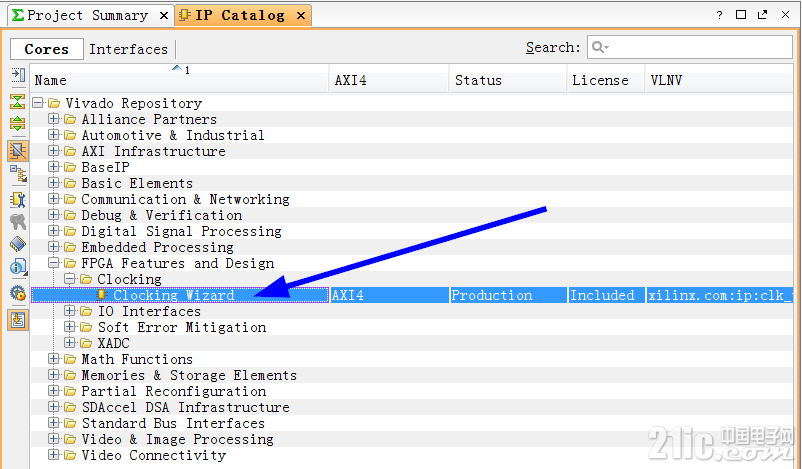Viewport: 802px width, 469px height.
Task: Click the Expand All icon in sidebar
Action: (x=18, y=124)
